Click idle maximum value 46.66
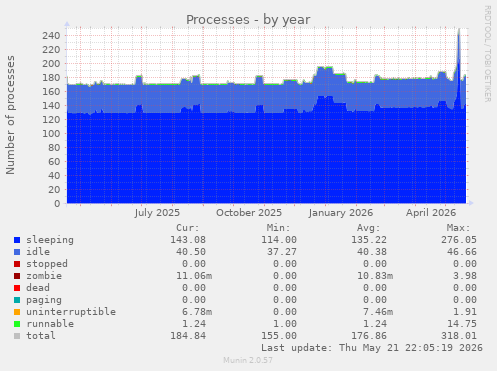 tap(462, 252)
